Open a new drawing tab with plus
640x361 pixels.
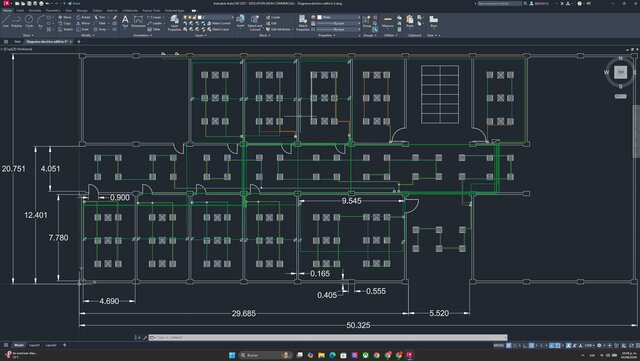click(x=79, y=42)
